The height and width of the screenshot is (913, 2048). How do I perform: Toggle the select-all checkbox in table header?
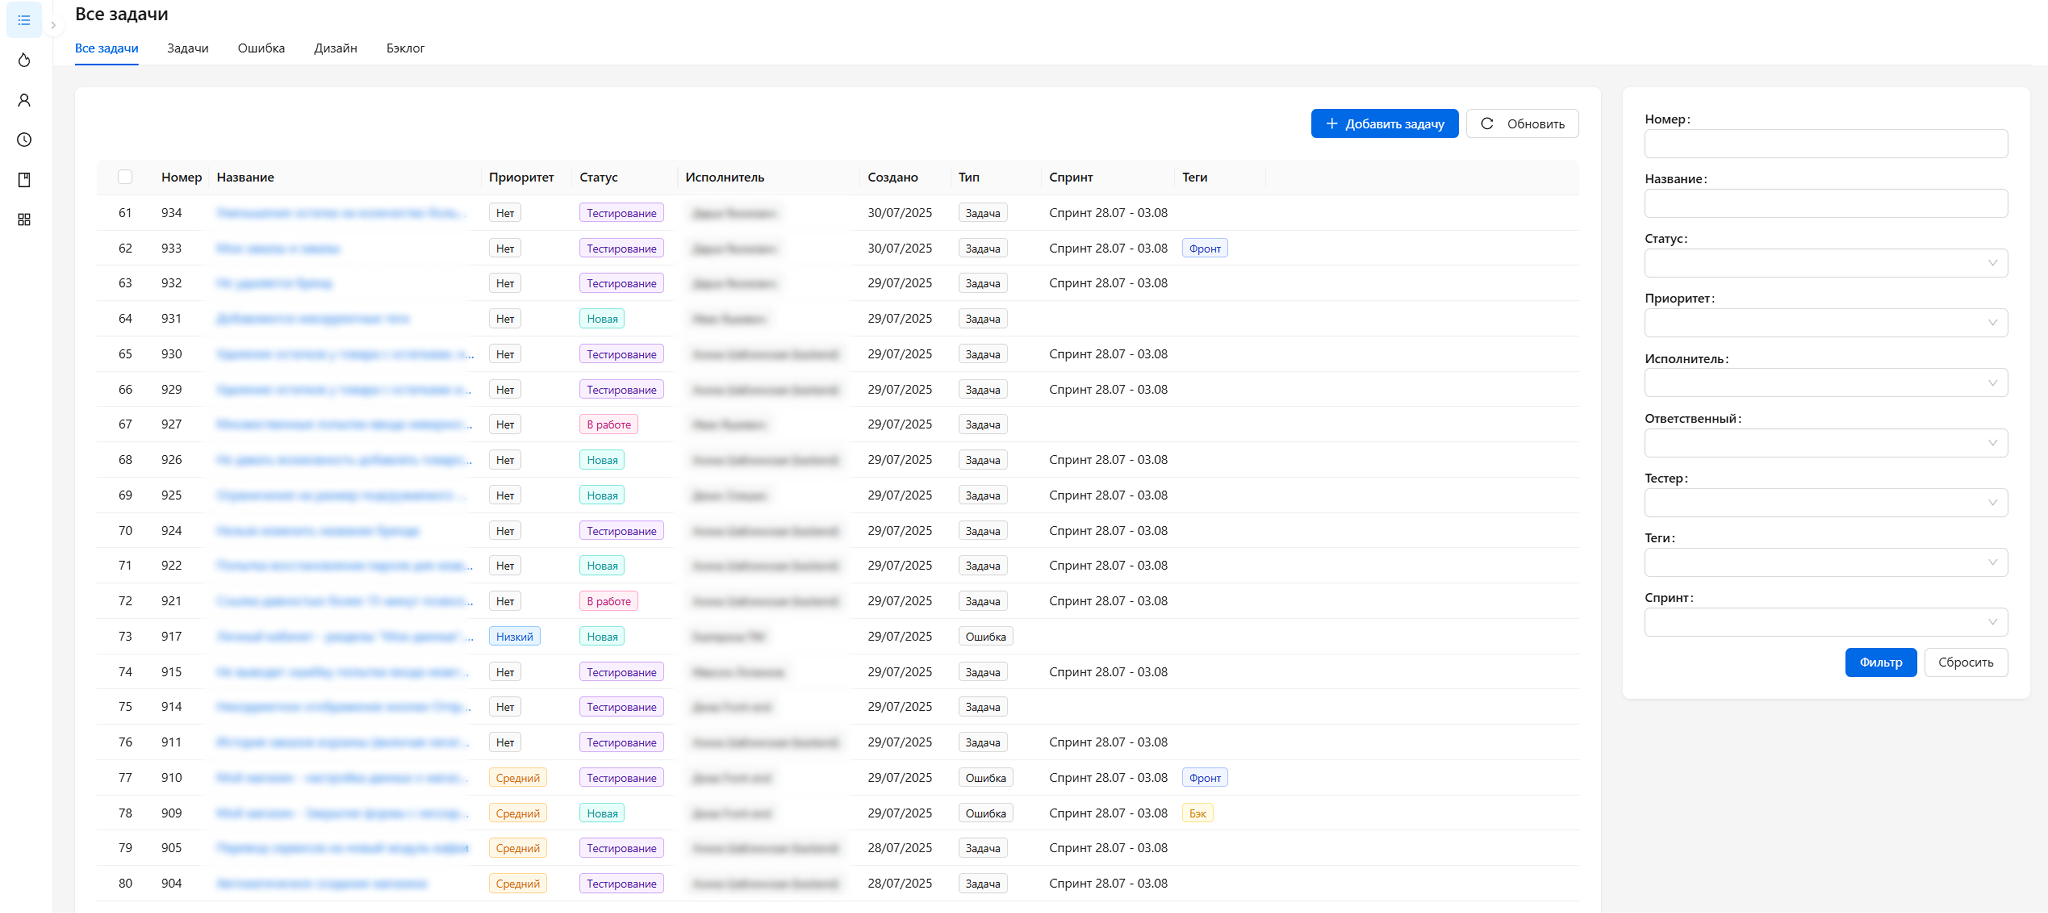pyautogui.click(x=125, y=177)
